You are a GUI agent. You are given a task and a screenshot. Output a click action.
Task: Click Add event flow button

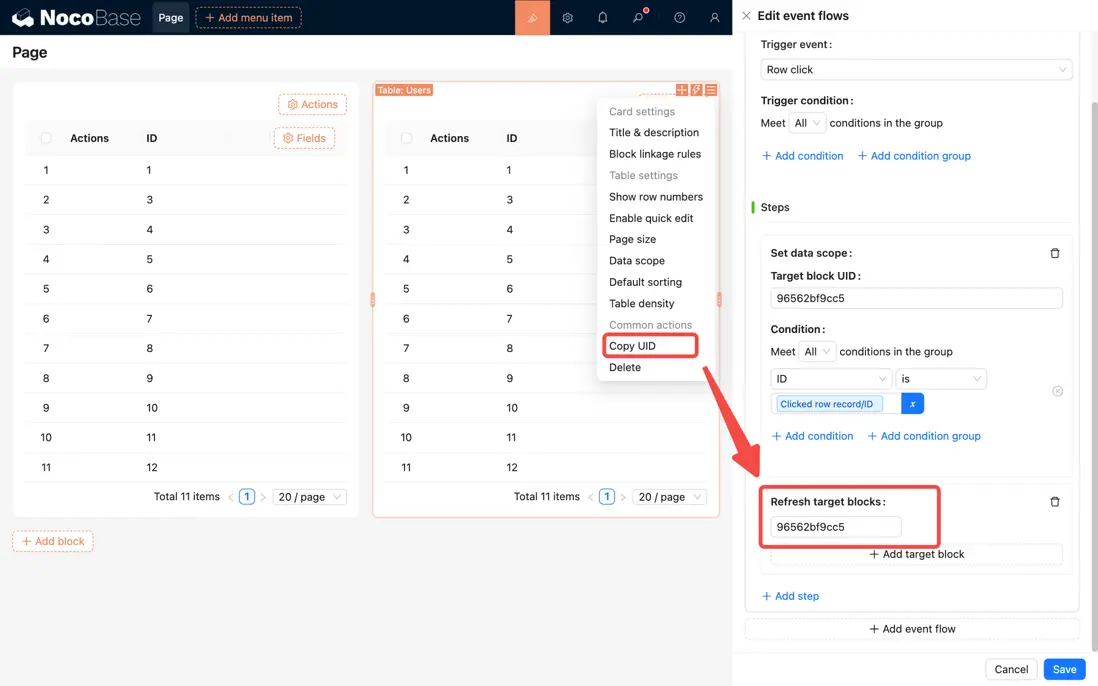pos(912,629)
